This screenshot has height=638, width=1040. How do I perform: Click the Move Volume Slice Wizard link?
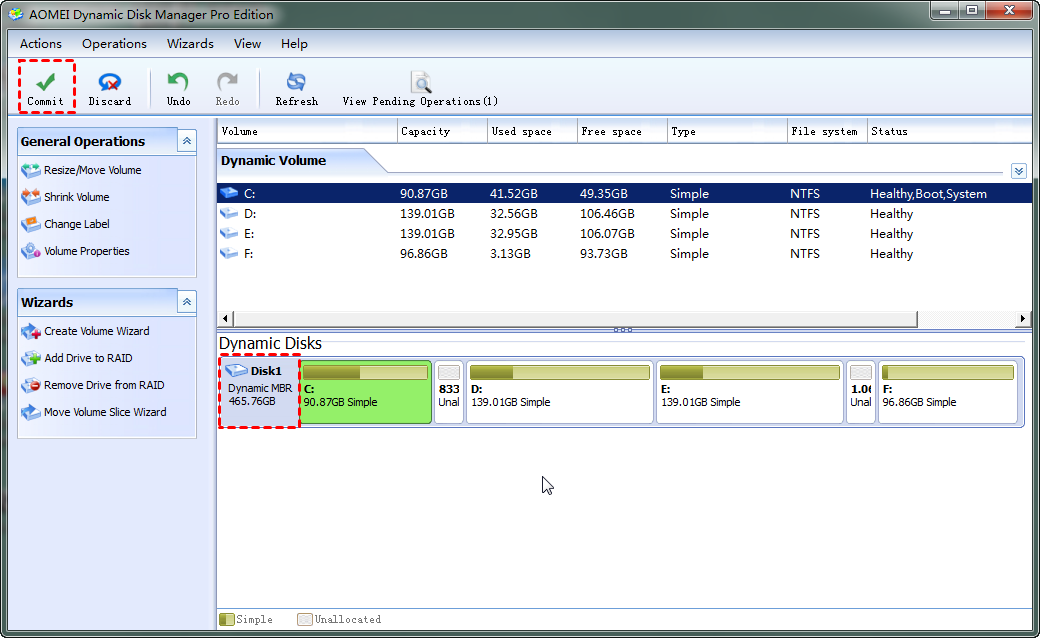tap(105, 413)
